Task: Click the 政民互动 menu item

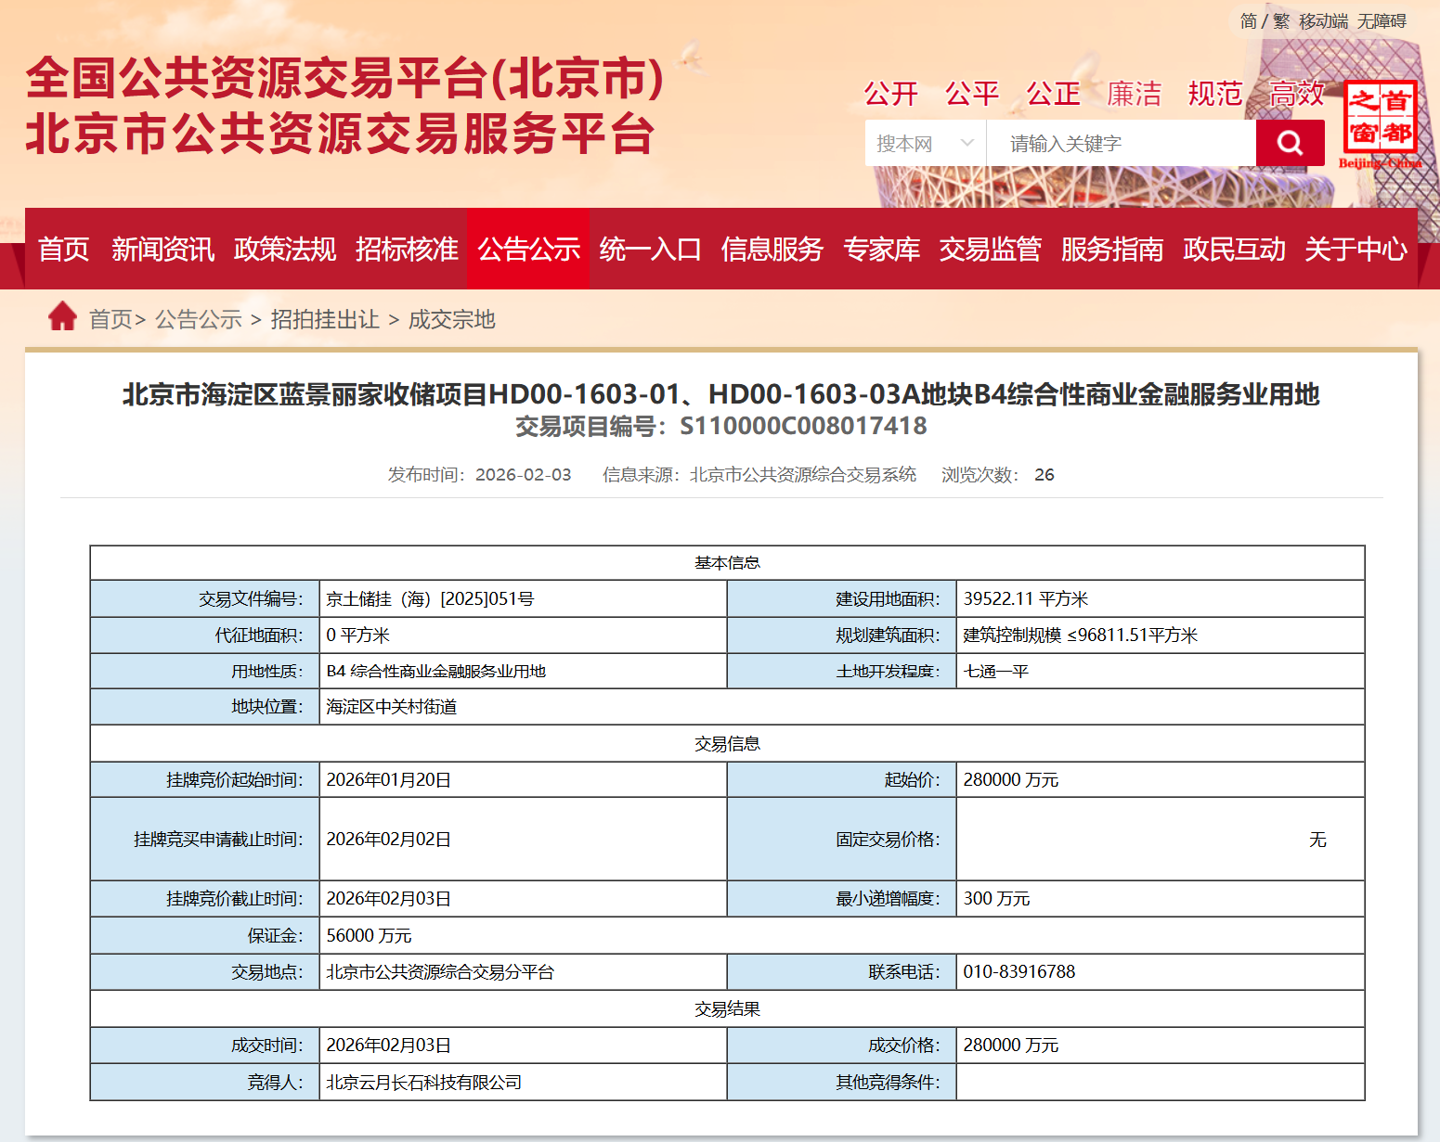Action: (x=1234, y=249)
